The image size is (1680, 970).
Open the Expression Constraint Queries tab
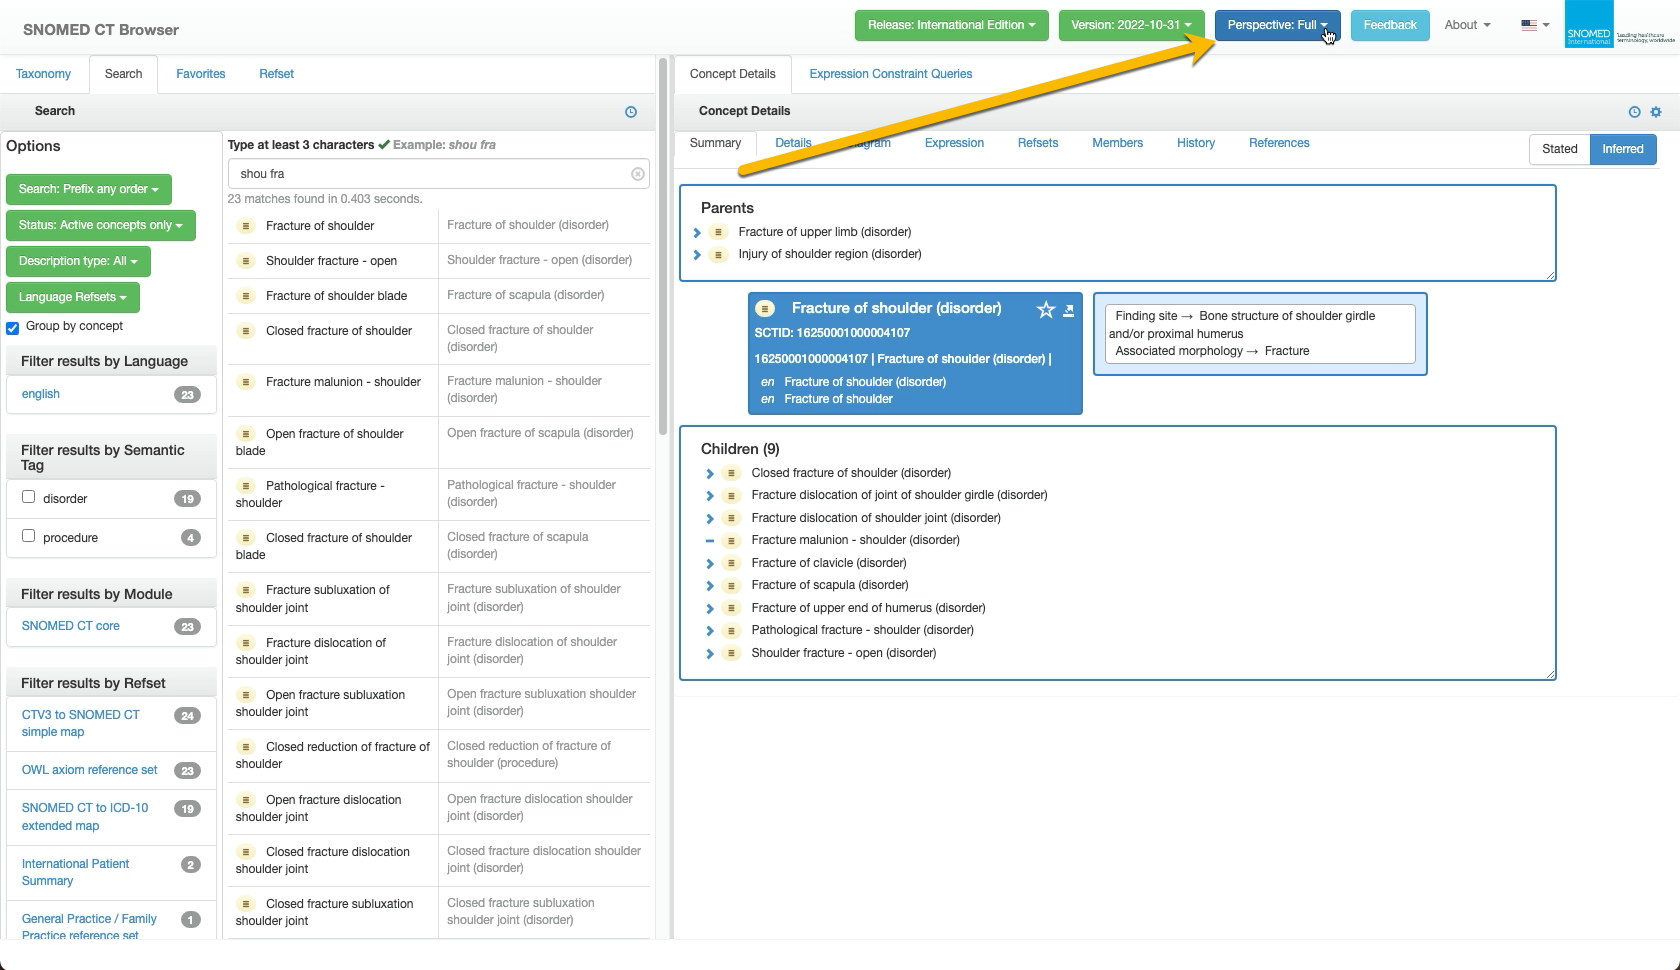coord(890,74)
